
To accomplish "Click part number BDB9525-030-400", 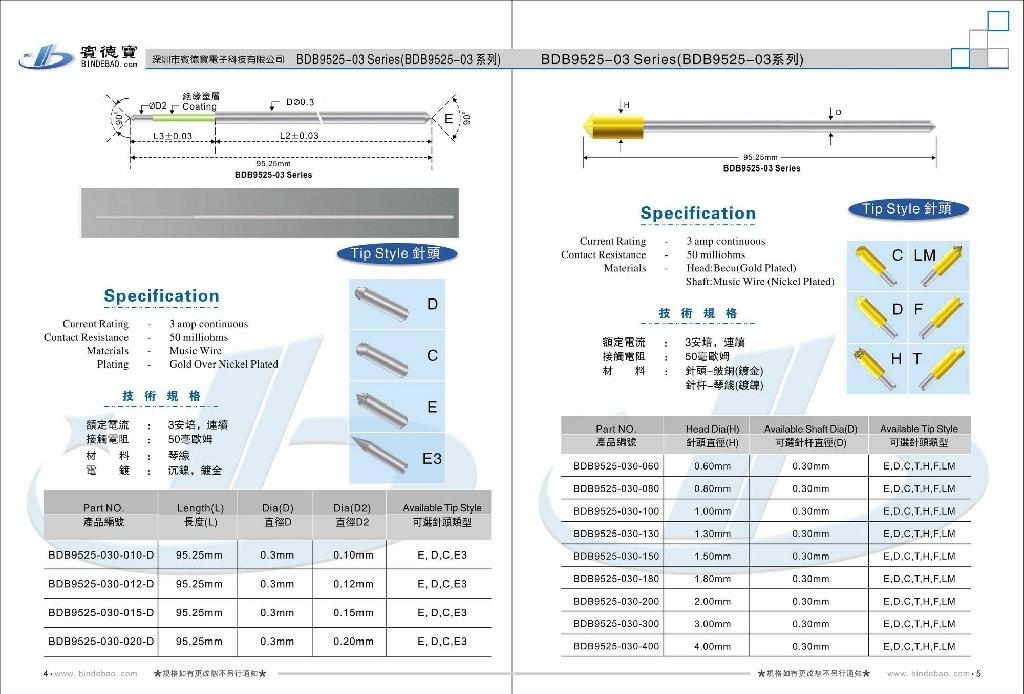I will tap(616, 647).
